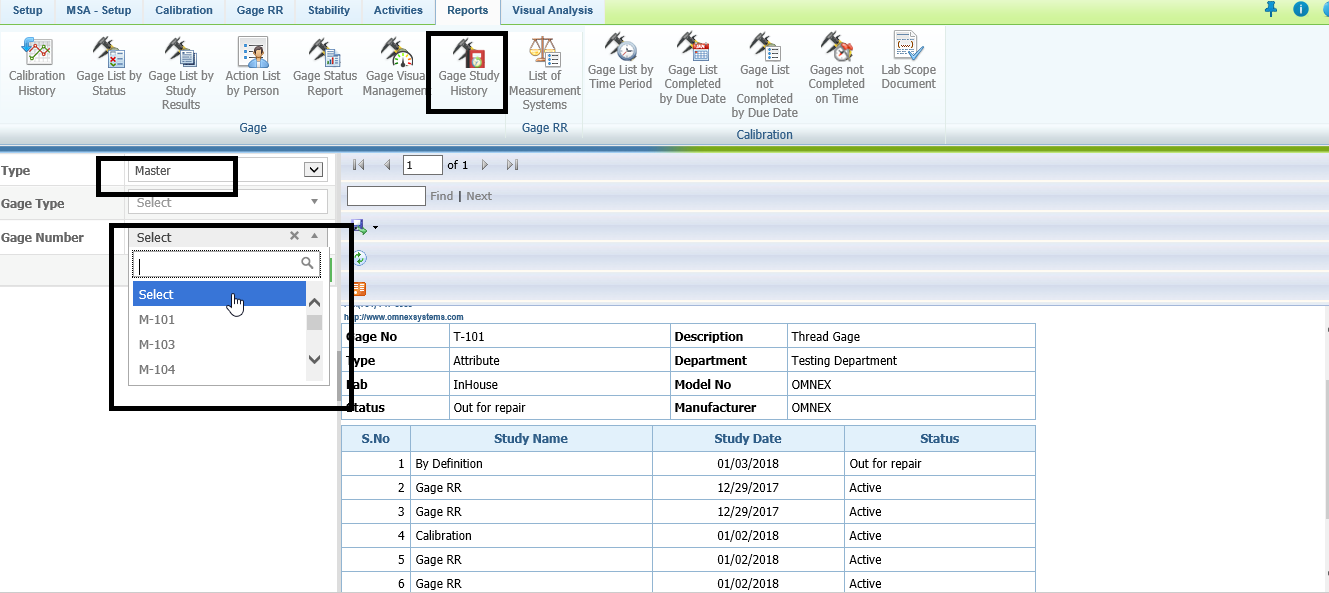
Task: Go to next report page
Action: 485,165
